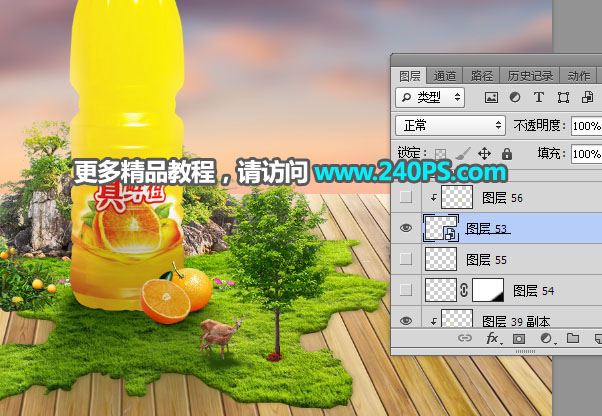Show layer 图层 55 visibility box
Image resolution: width=602 pixels, height=416 pixels.
tap(406, 259)
